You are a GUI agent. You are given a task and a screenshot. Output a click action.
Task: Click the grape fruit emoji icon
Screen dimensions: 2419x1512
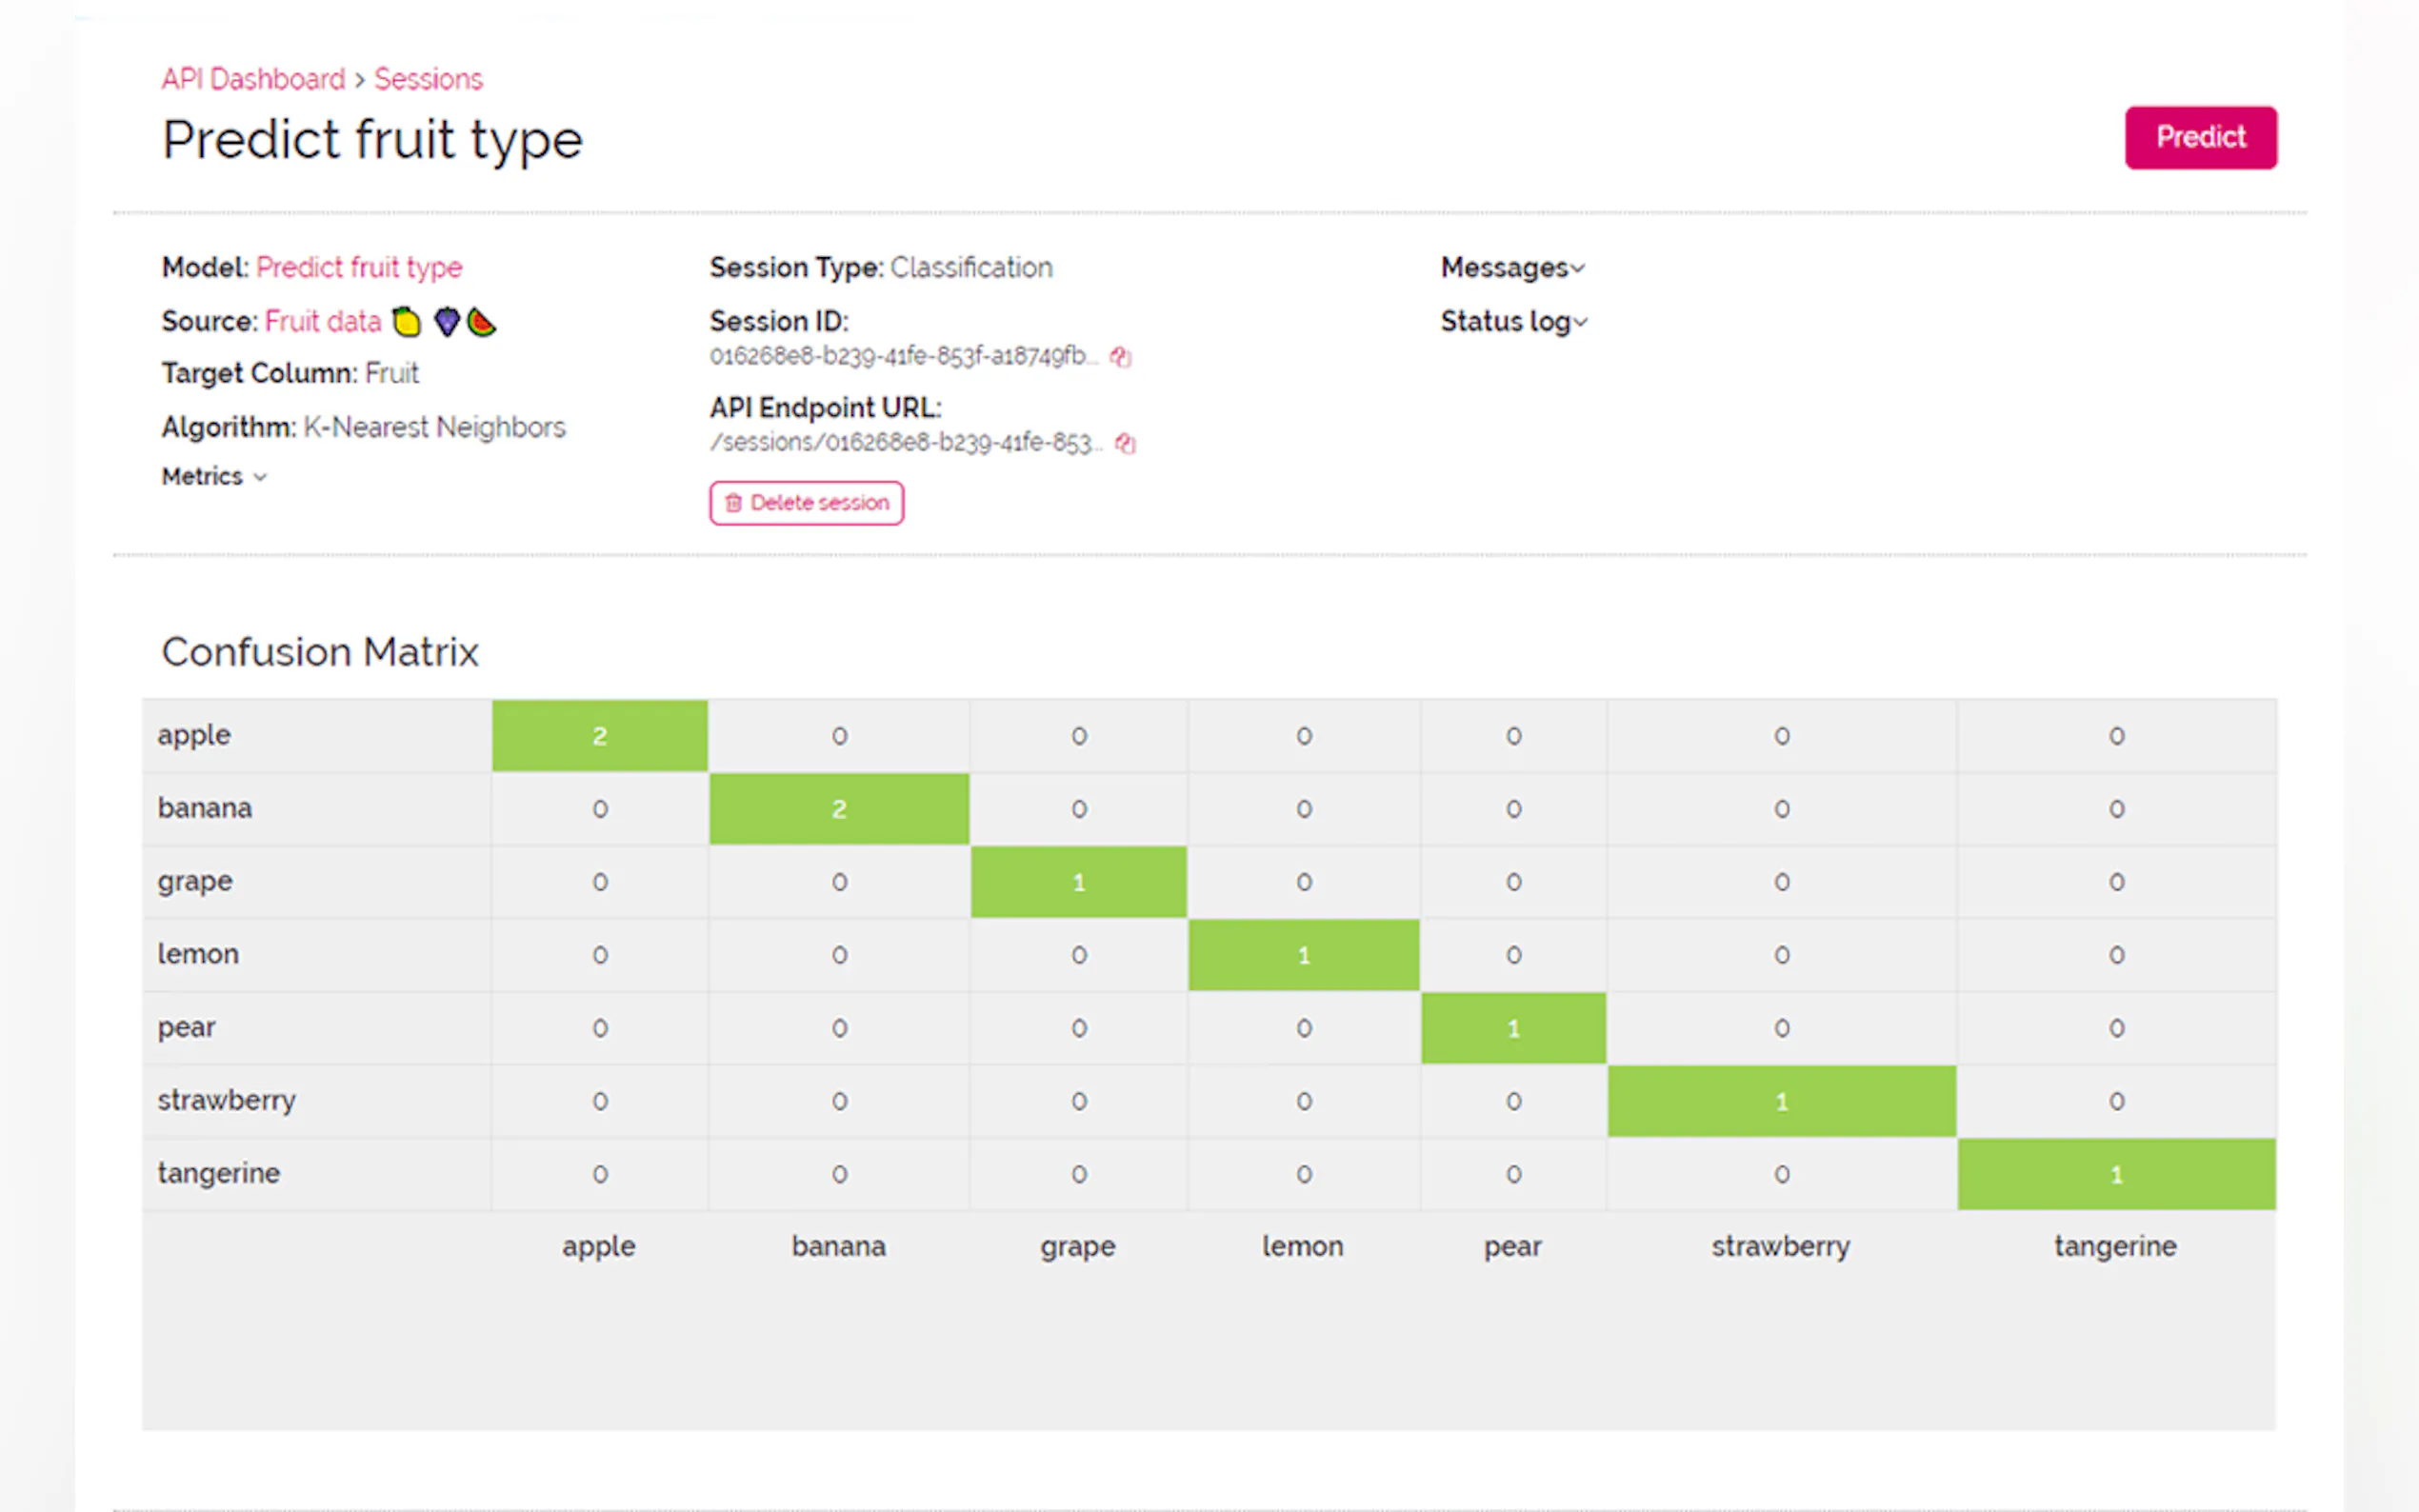pos(447,322)
